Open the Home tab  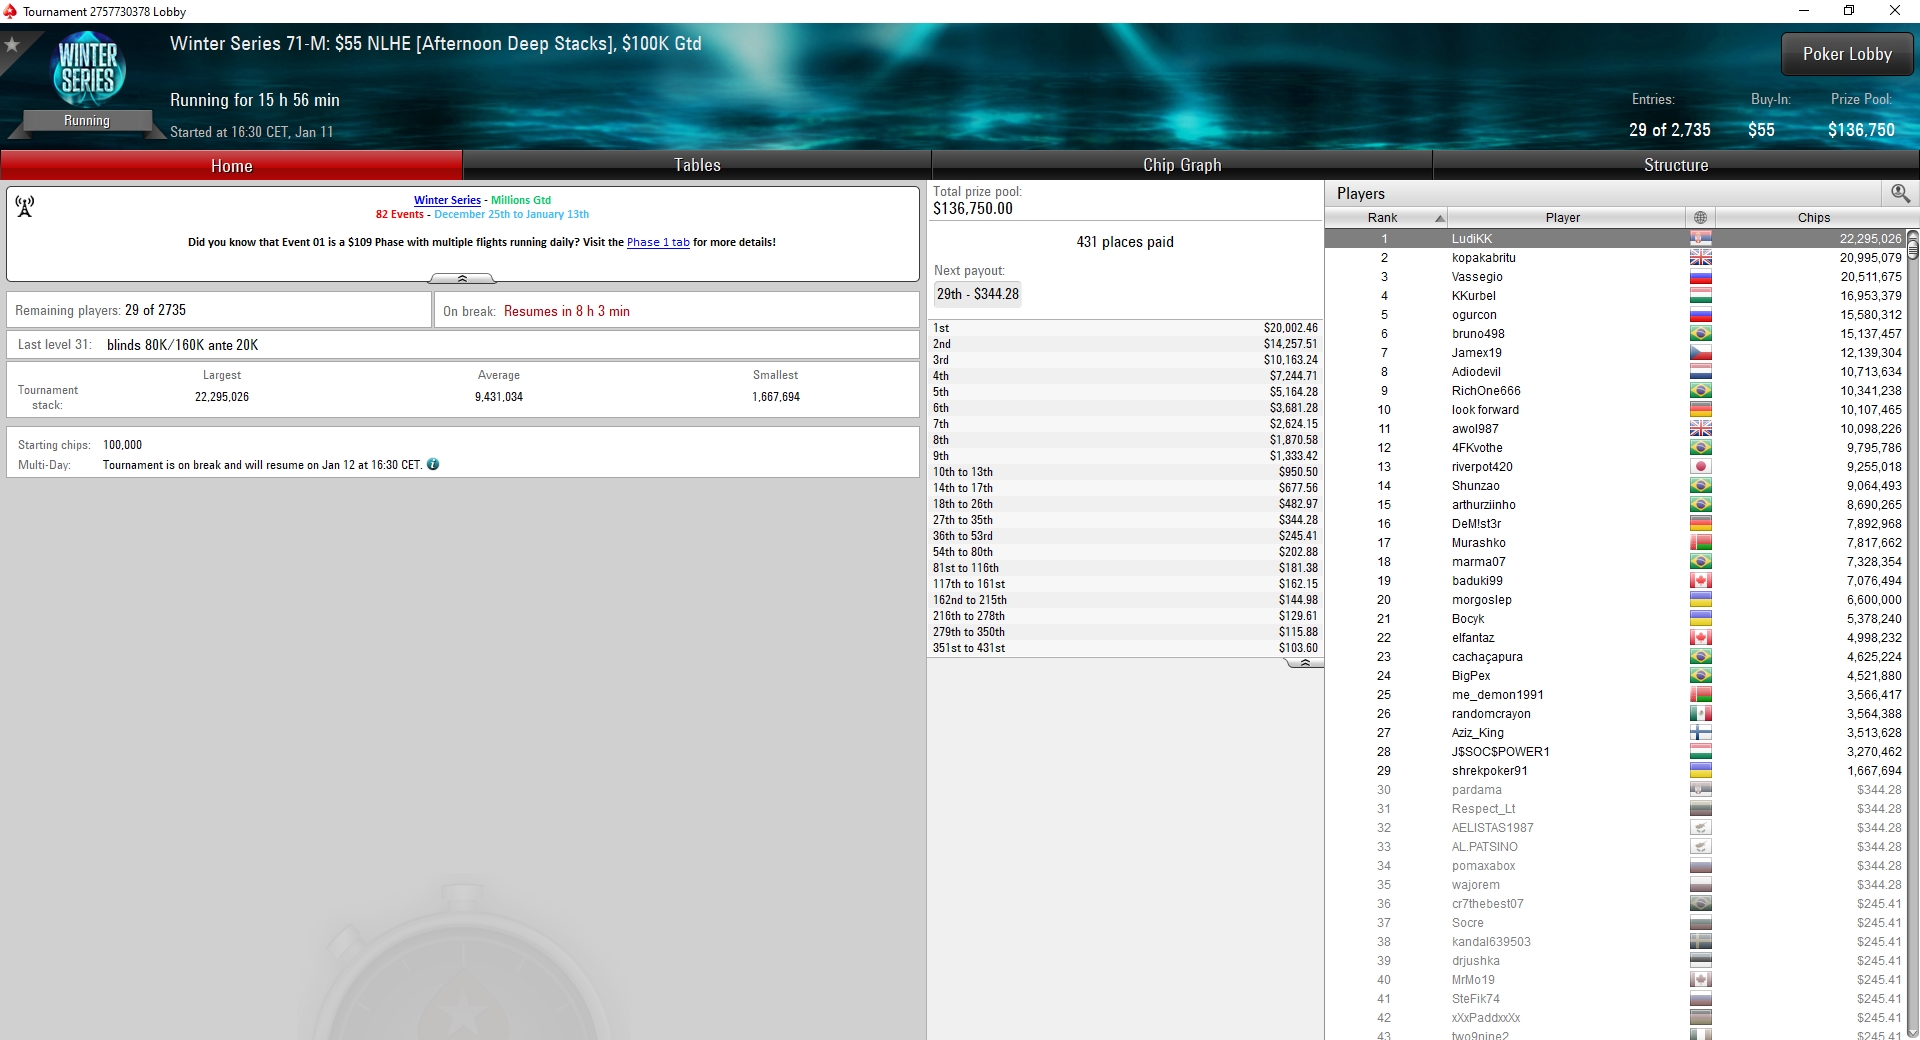tap(231, 165)
